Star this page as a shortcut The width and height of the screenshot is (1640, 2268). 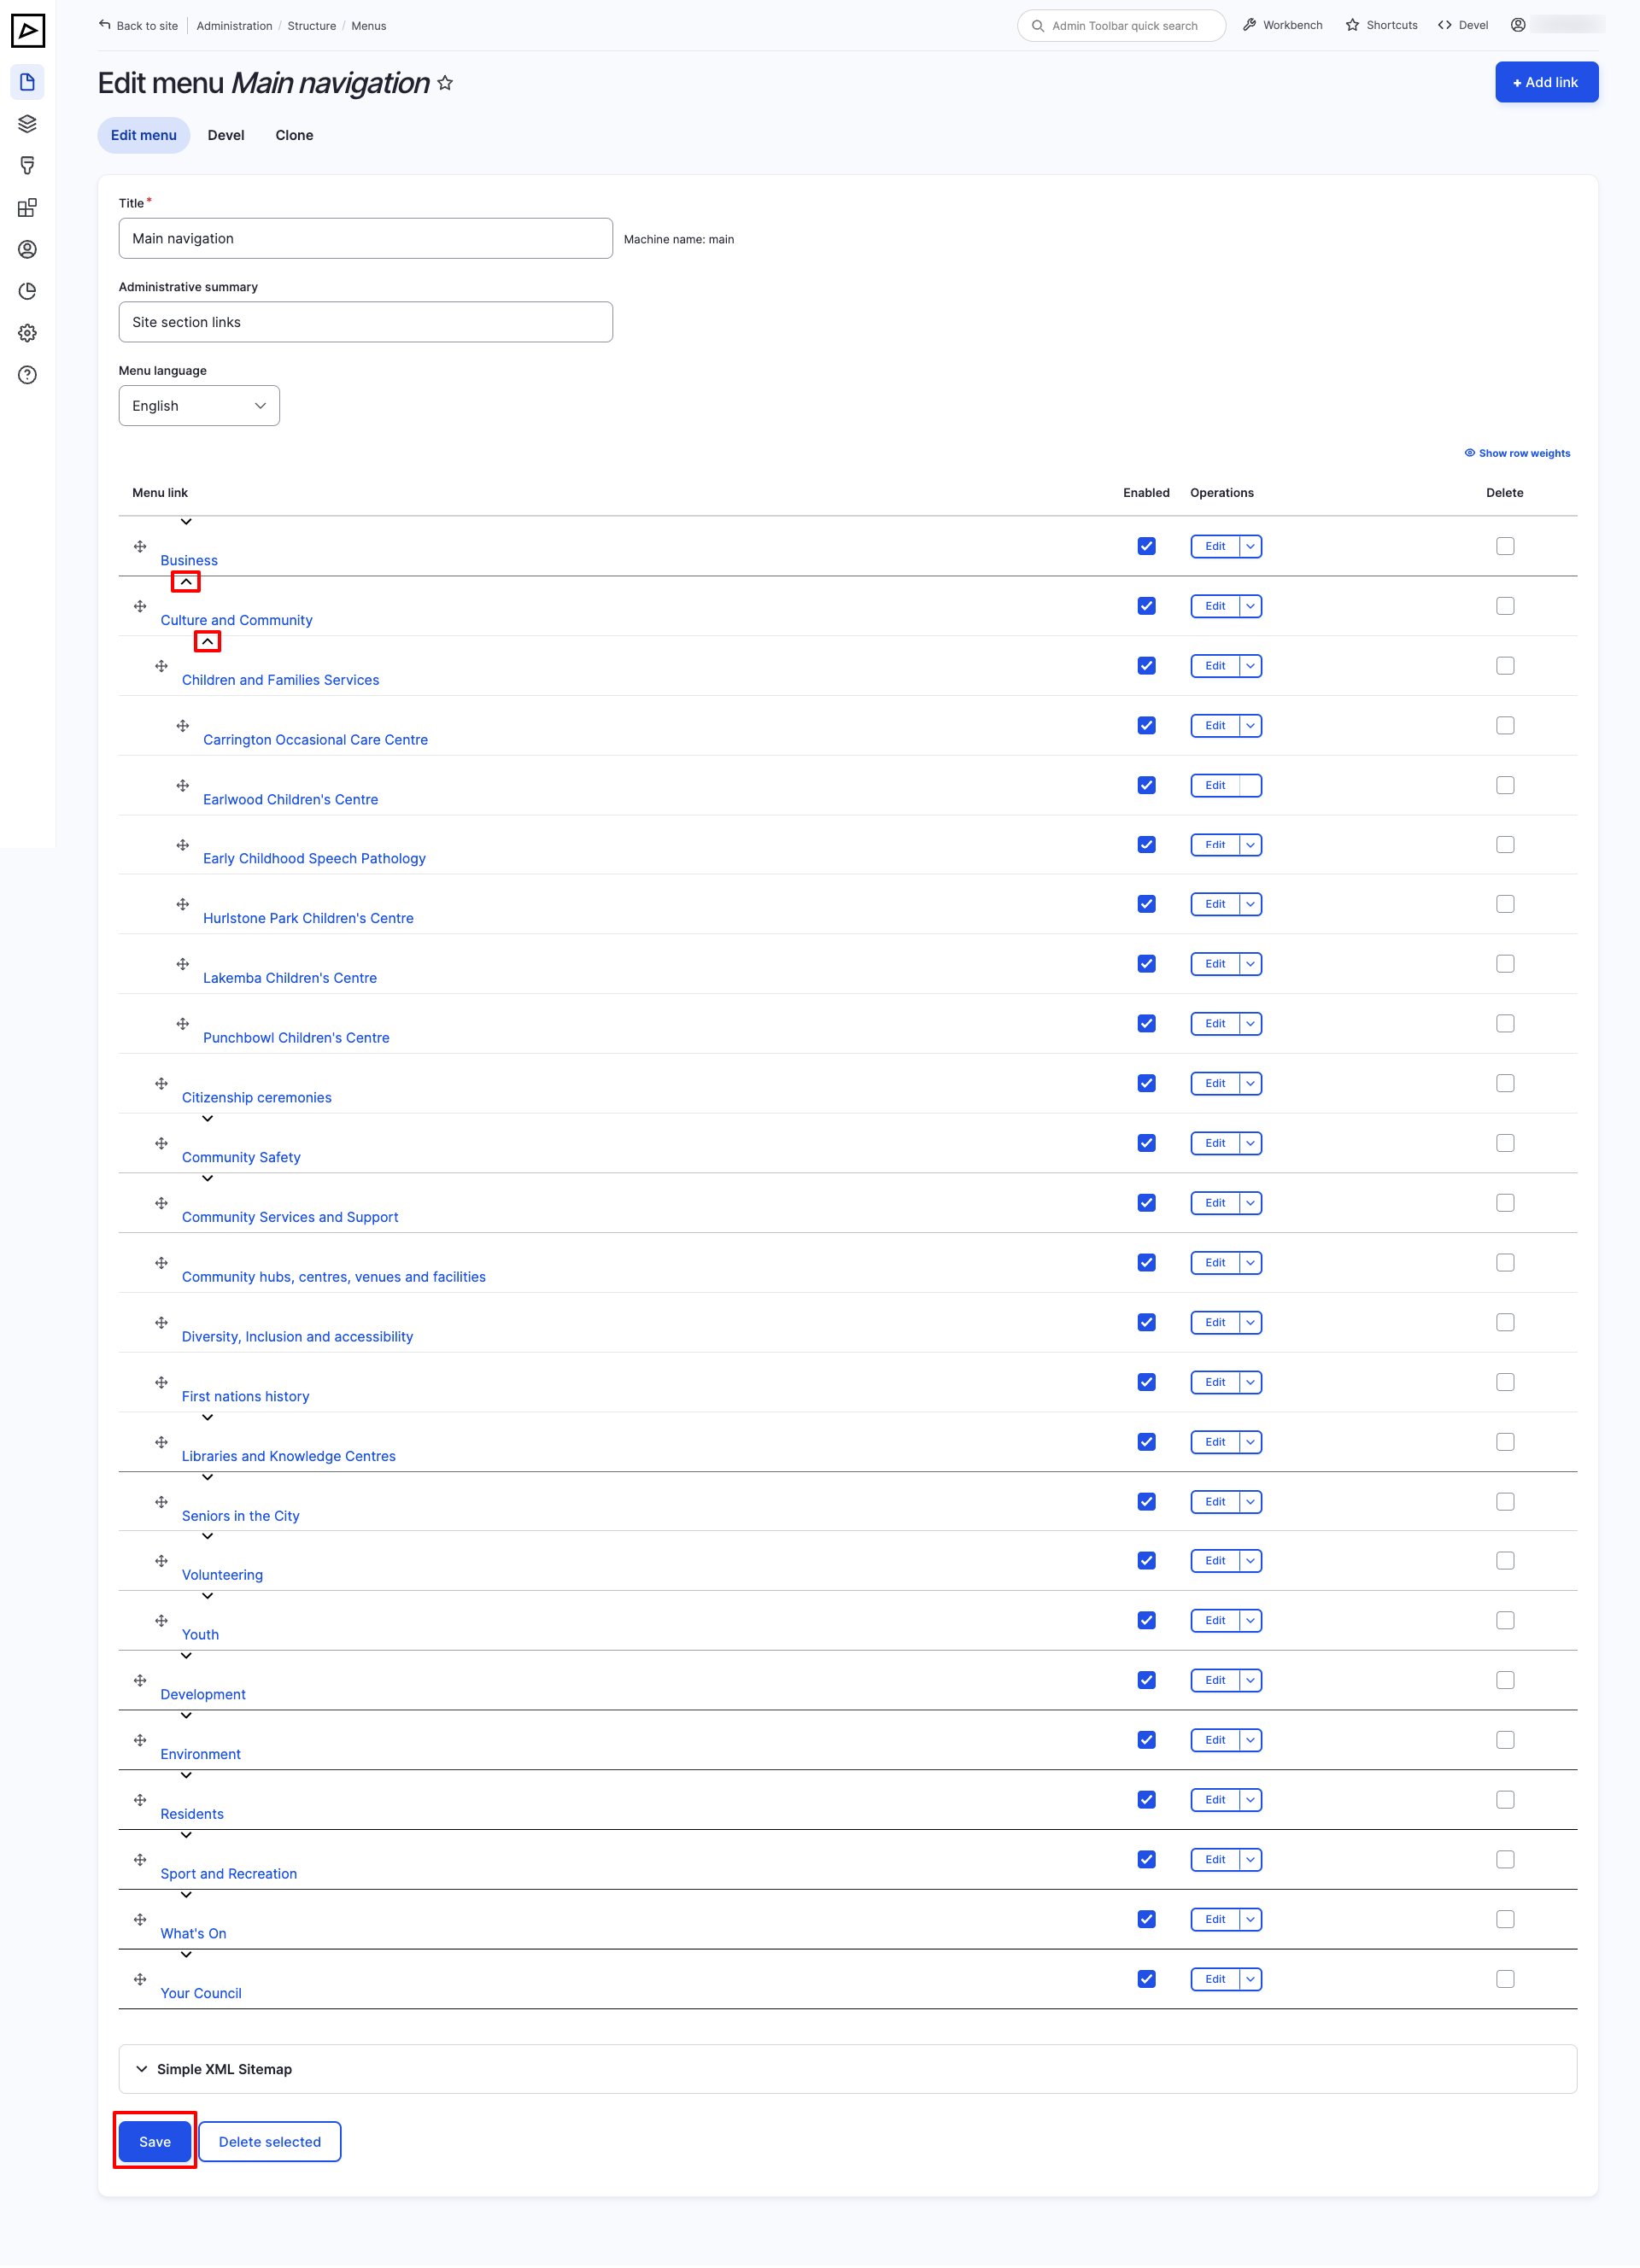(446, 83)
